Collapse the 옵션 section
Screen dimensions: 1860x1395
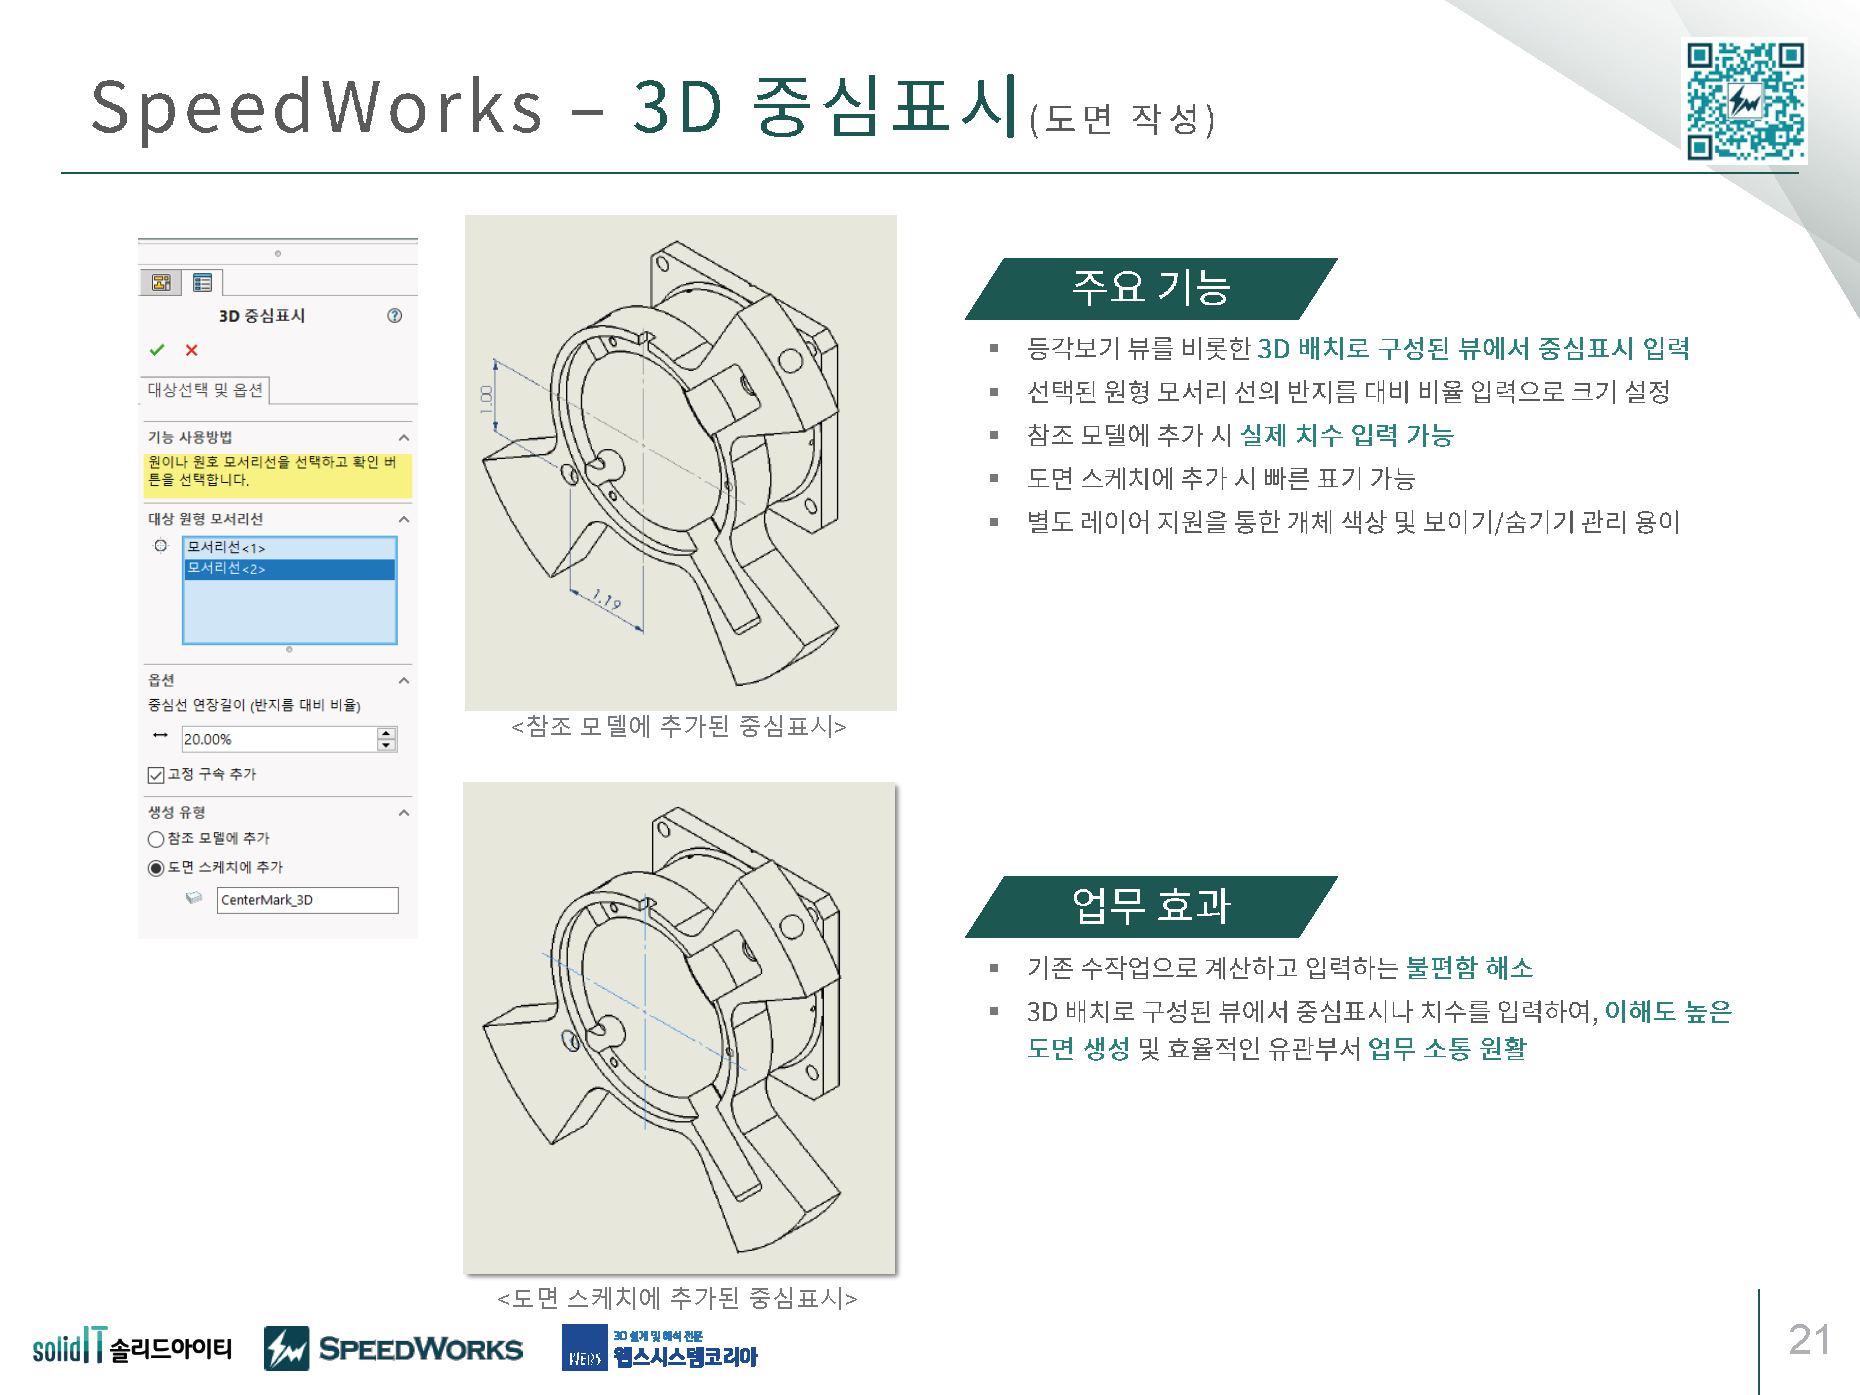click(404, 681)
